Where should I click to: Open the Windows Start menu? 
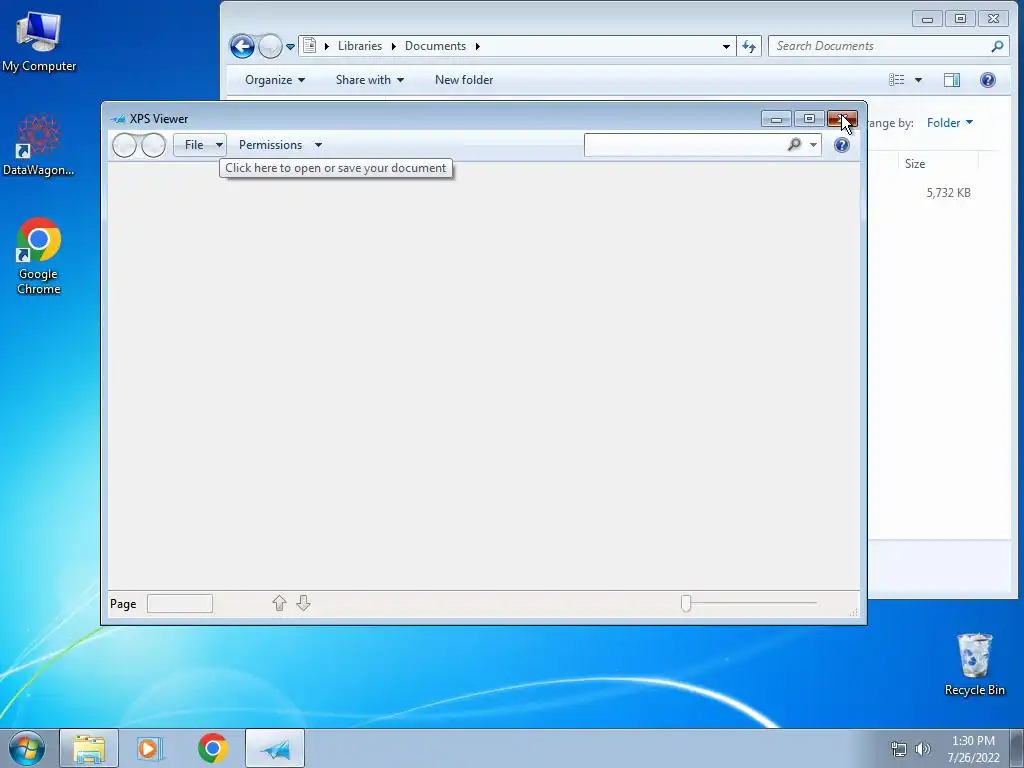click(27, 748)
